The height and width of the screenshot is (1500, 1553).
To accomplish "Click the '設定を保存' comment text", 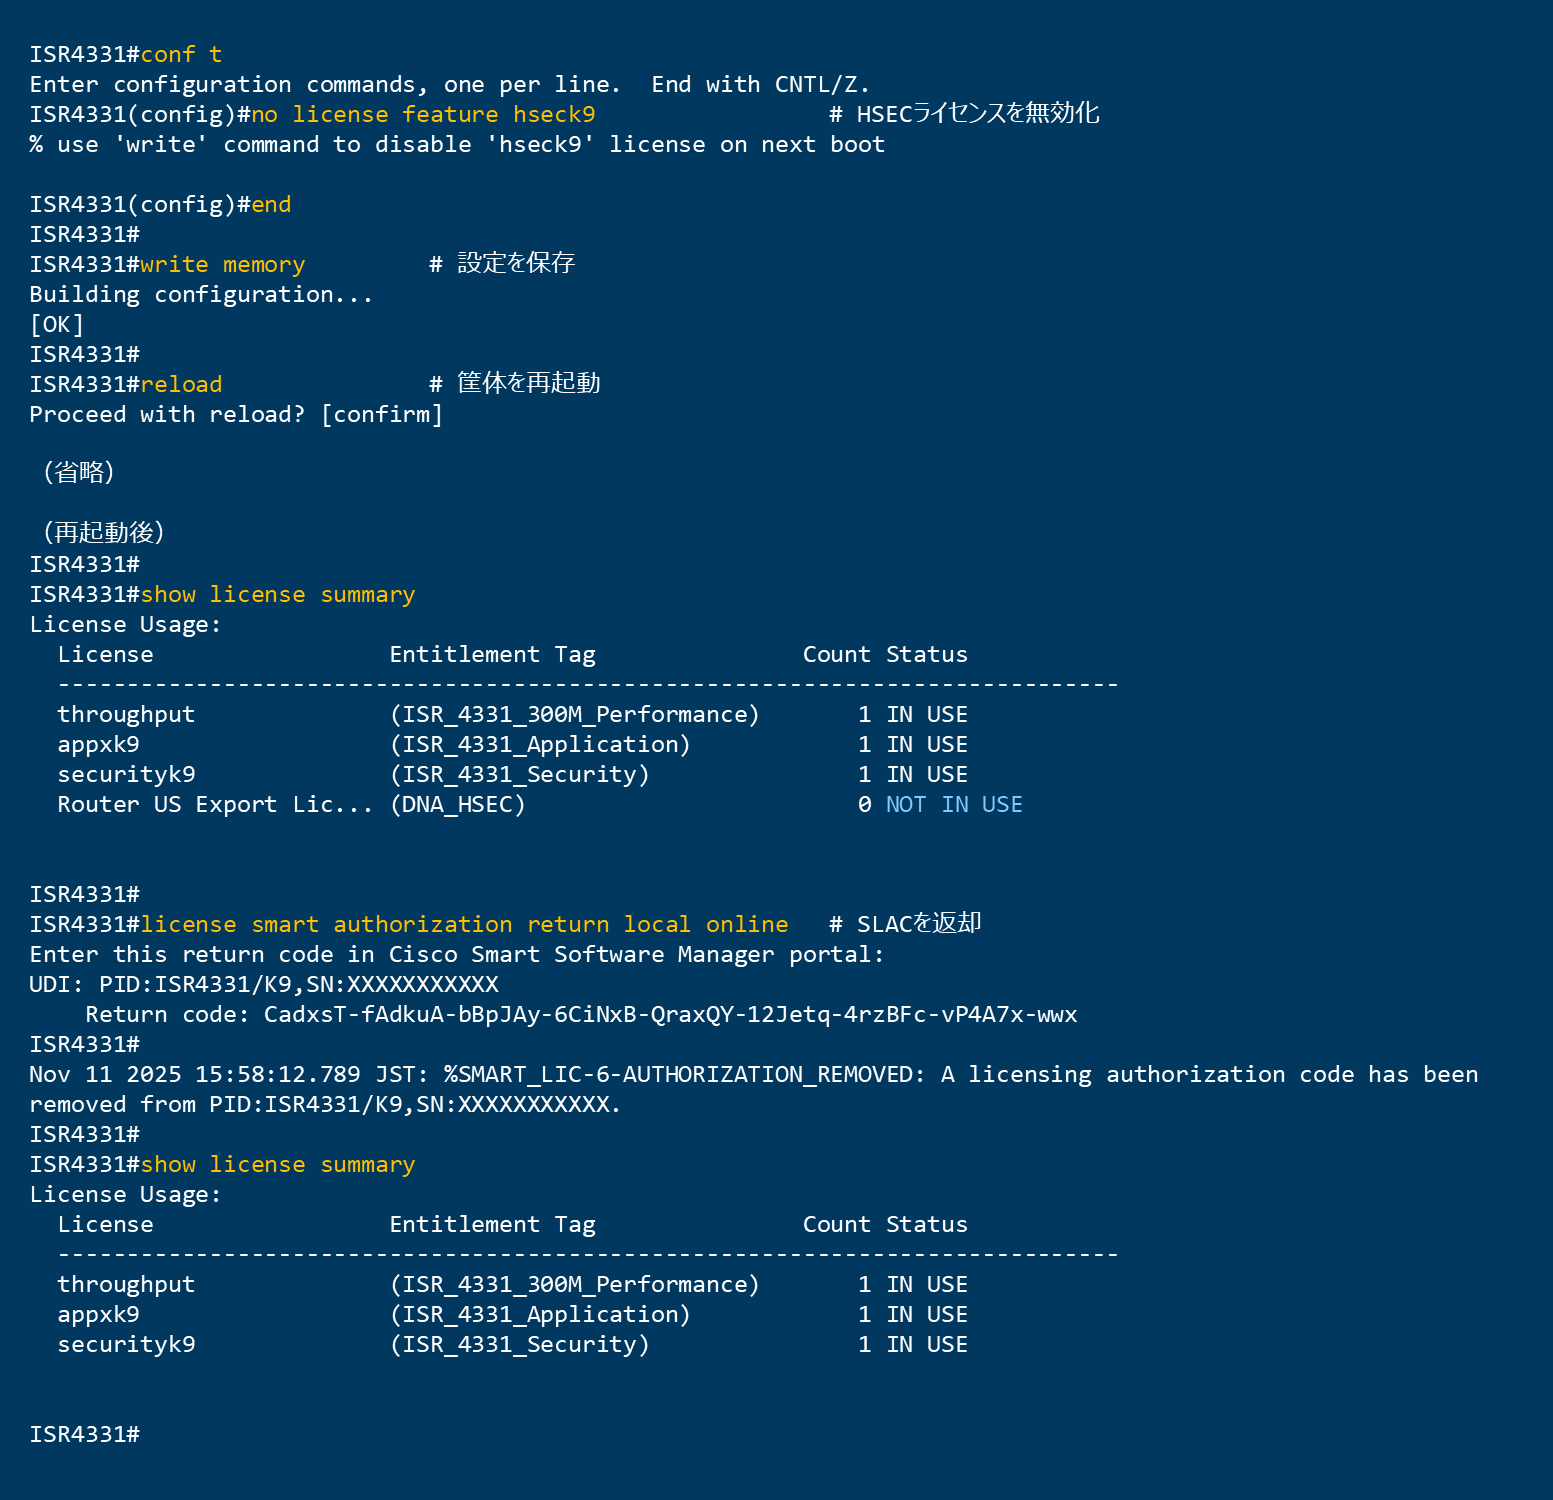I will tap(515, 264).
